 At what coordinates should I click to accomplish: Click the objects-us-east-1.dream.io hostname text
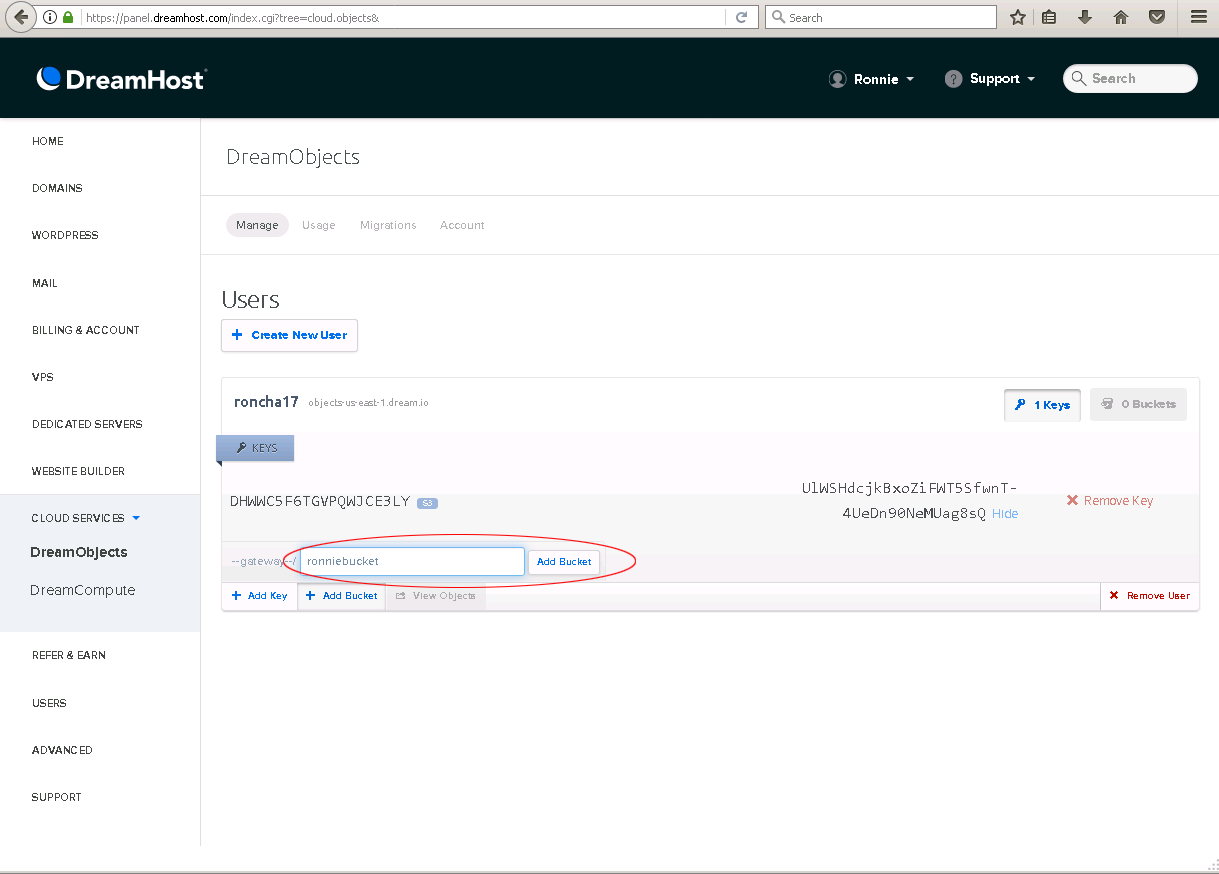point(368,403)
